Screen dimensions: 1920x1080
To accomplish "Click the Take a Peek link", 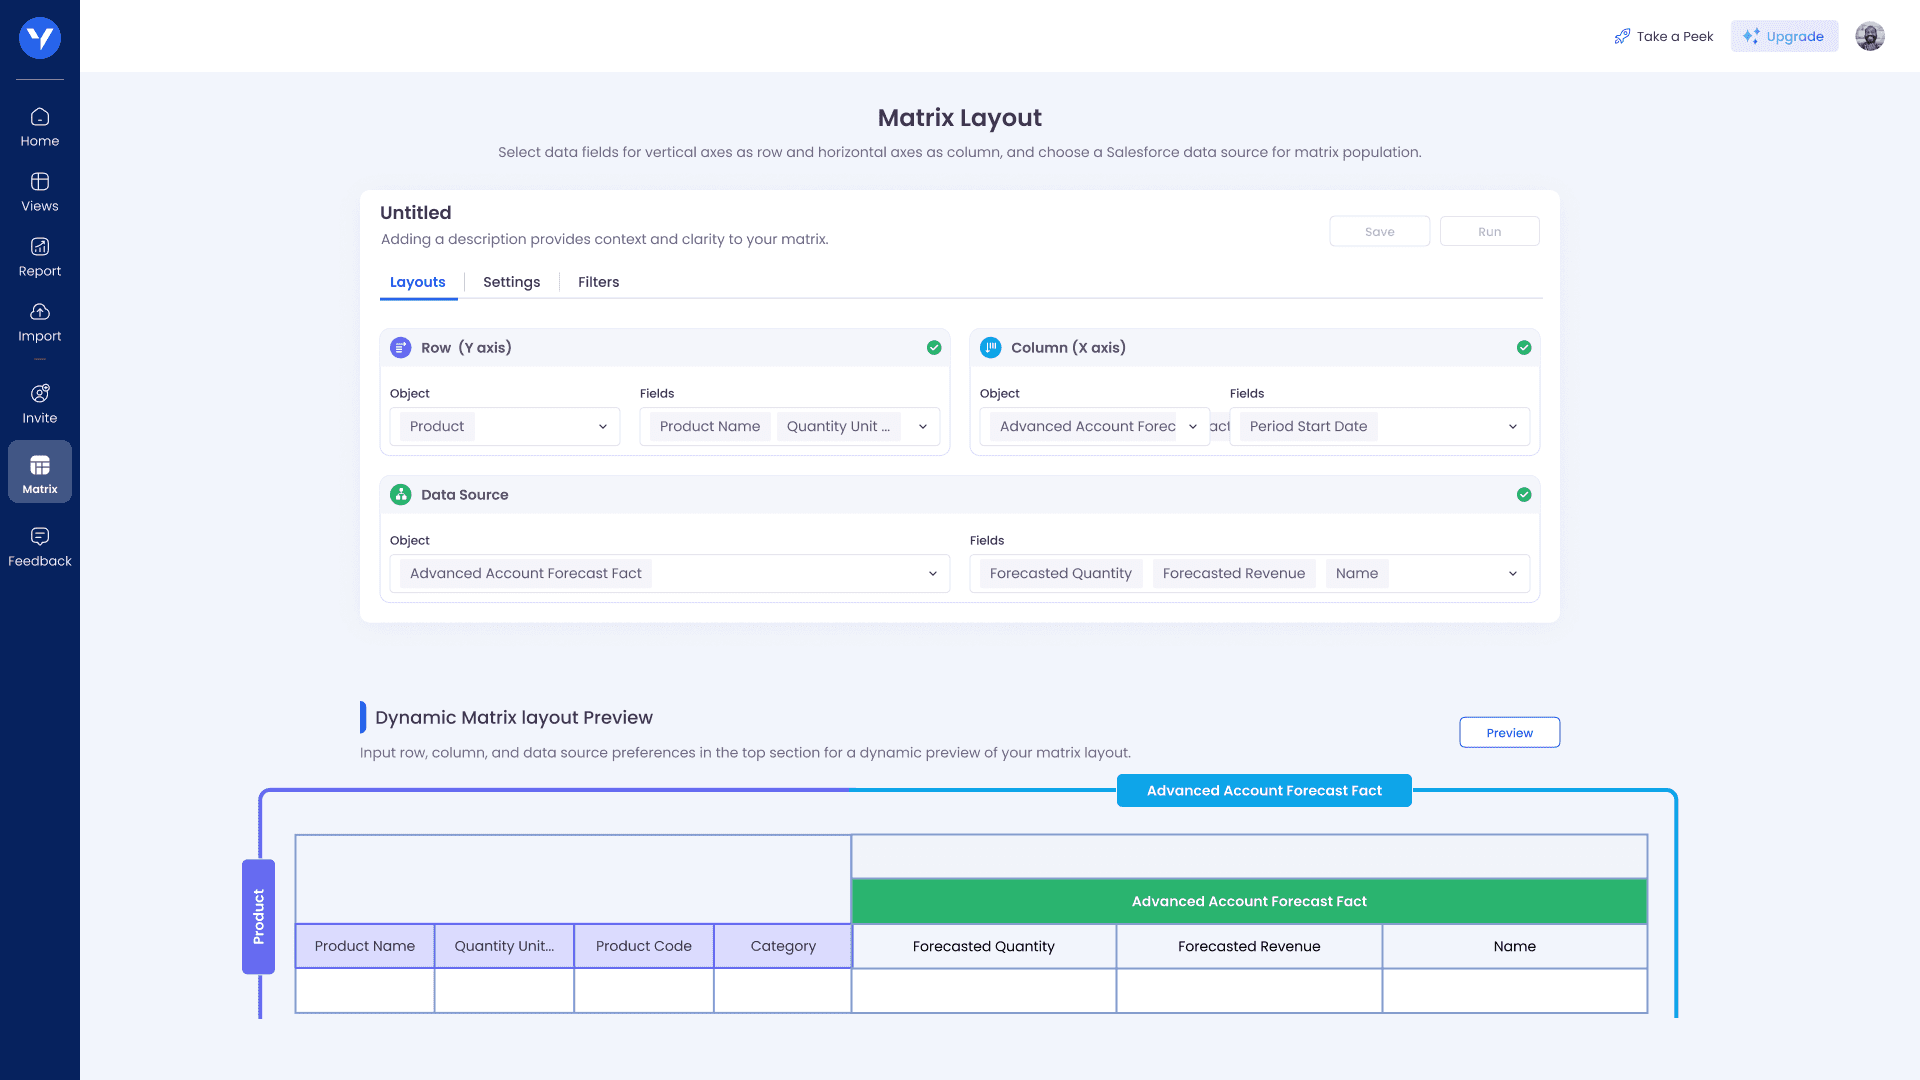I will click(1664, 37).
